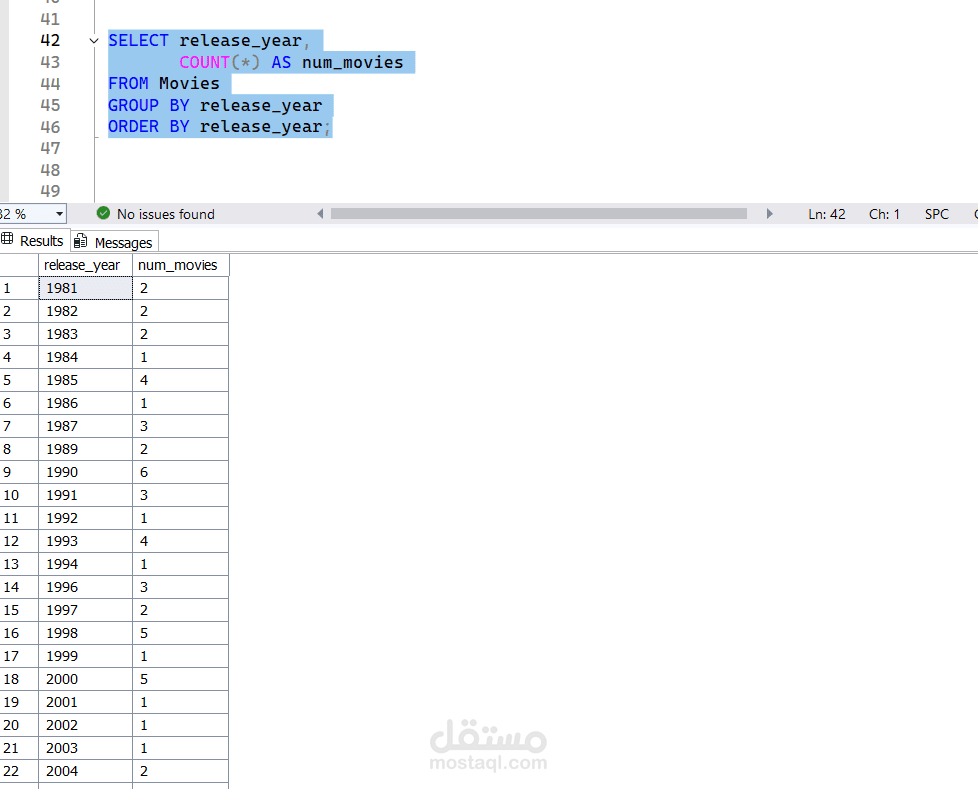Select cell with release year 1998
The height and width of the screenshot is (789, 978).
pyautogui.click(x=85, y=633)
